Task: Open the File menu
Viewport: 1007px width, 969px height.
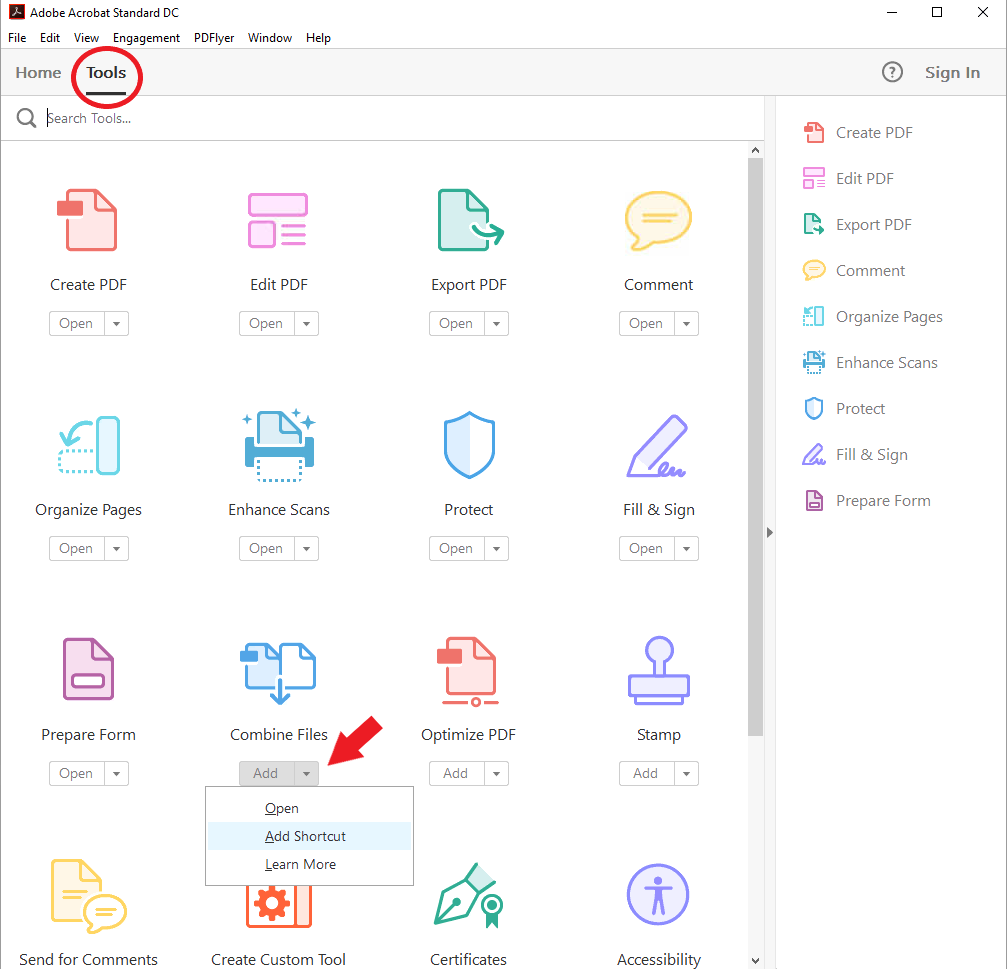Action: 17,38
